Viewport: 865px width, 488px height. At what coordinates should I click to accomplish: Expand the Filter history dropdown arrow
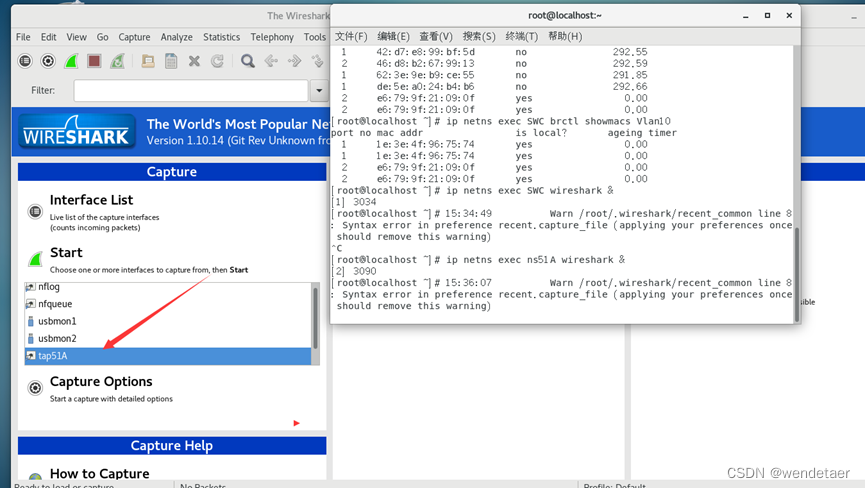(x=319, y=90)
